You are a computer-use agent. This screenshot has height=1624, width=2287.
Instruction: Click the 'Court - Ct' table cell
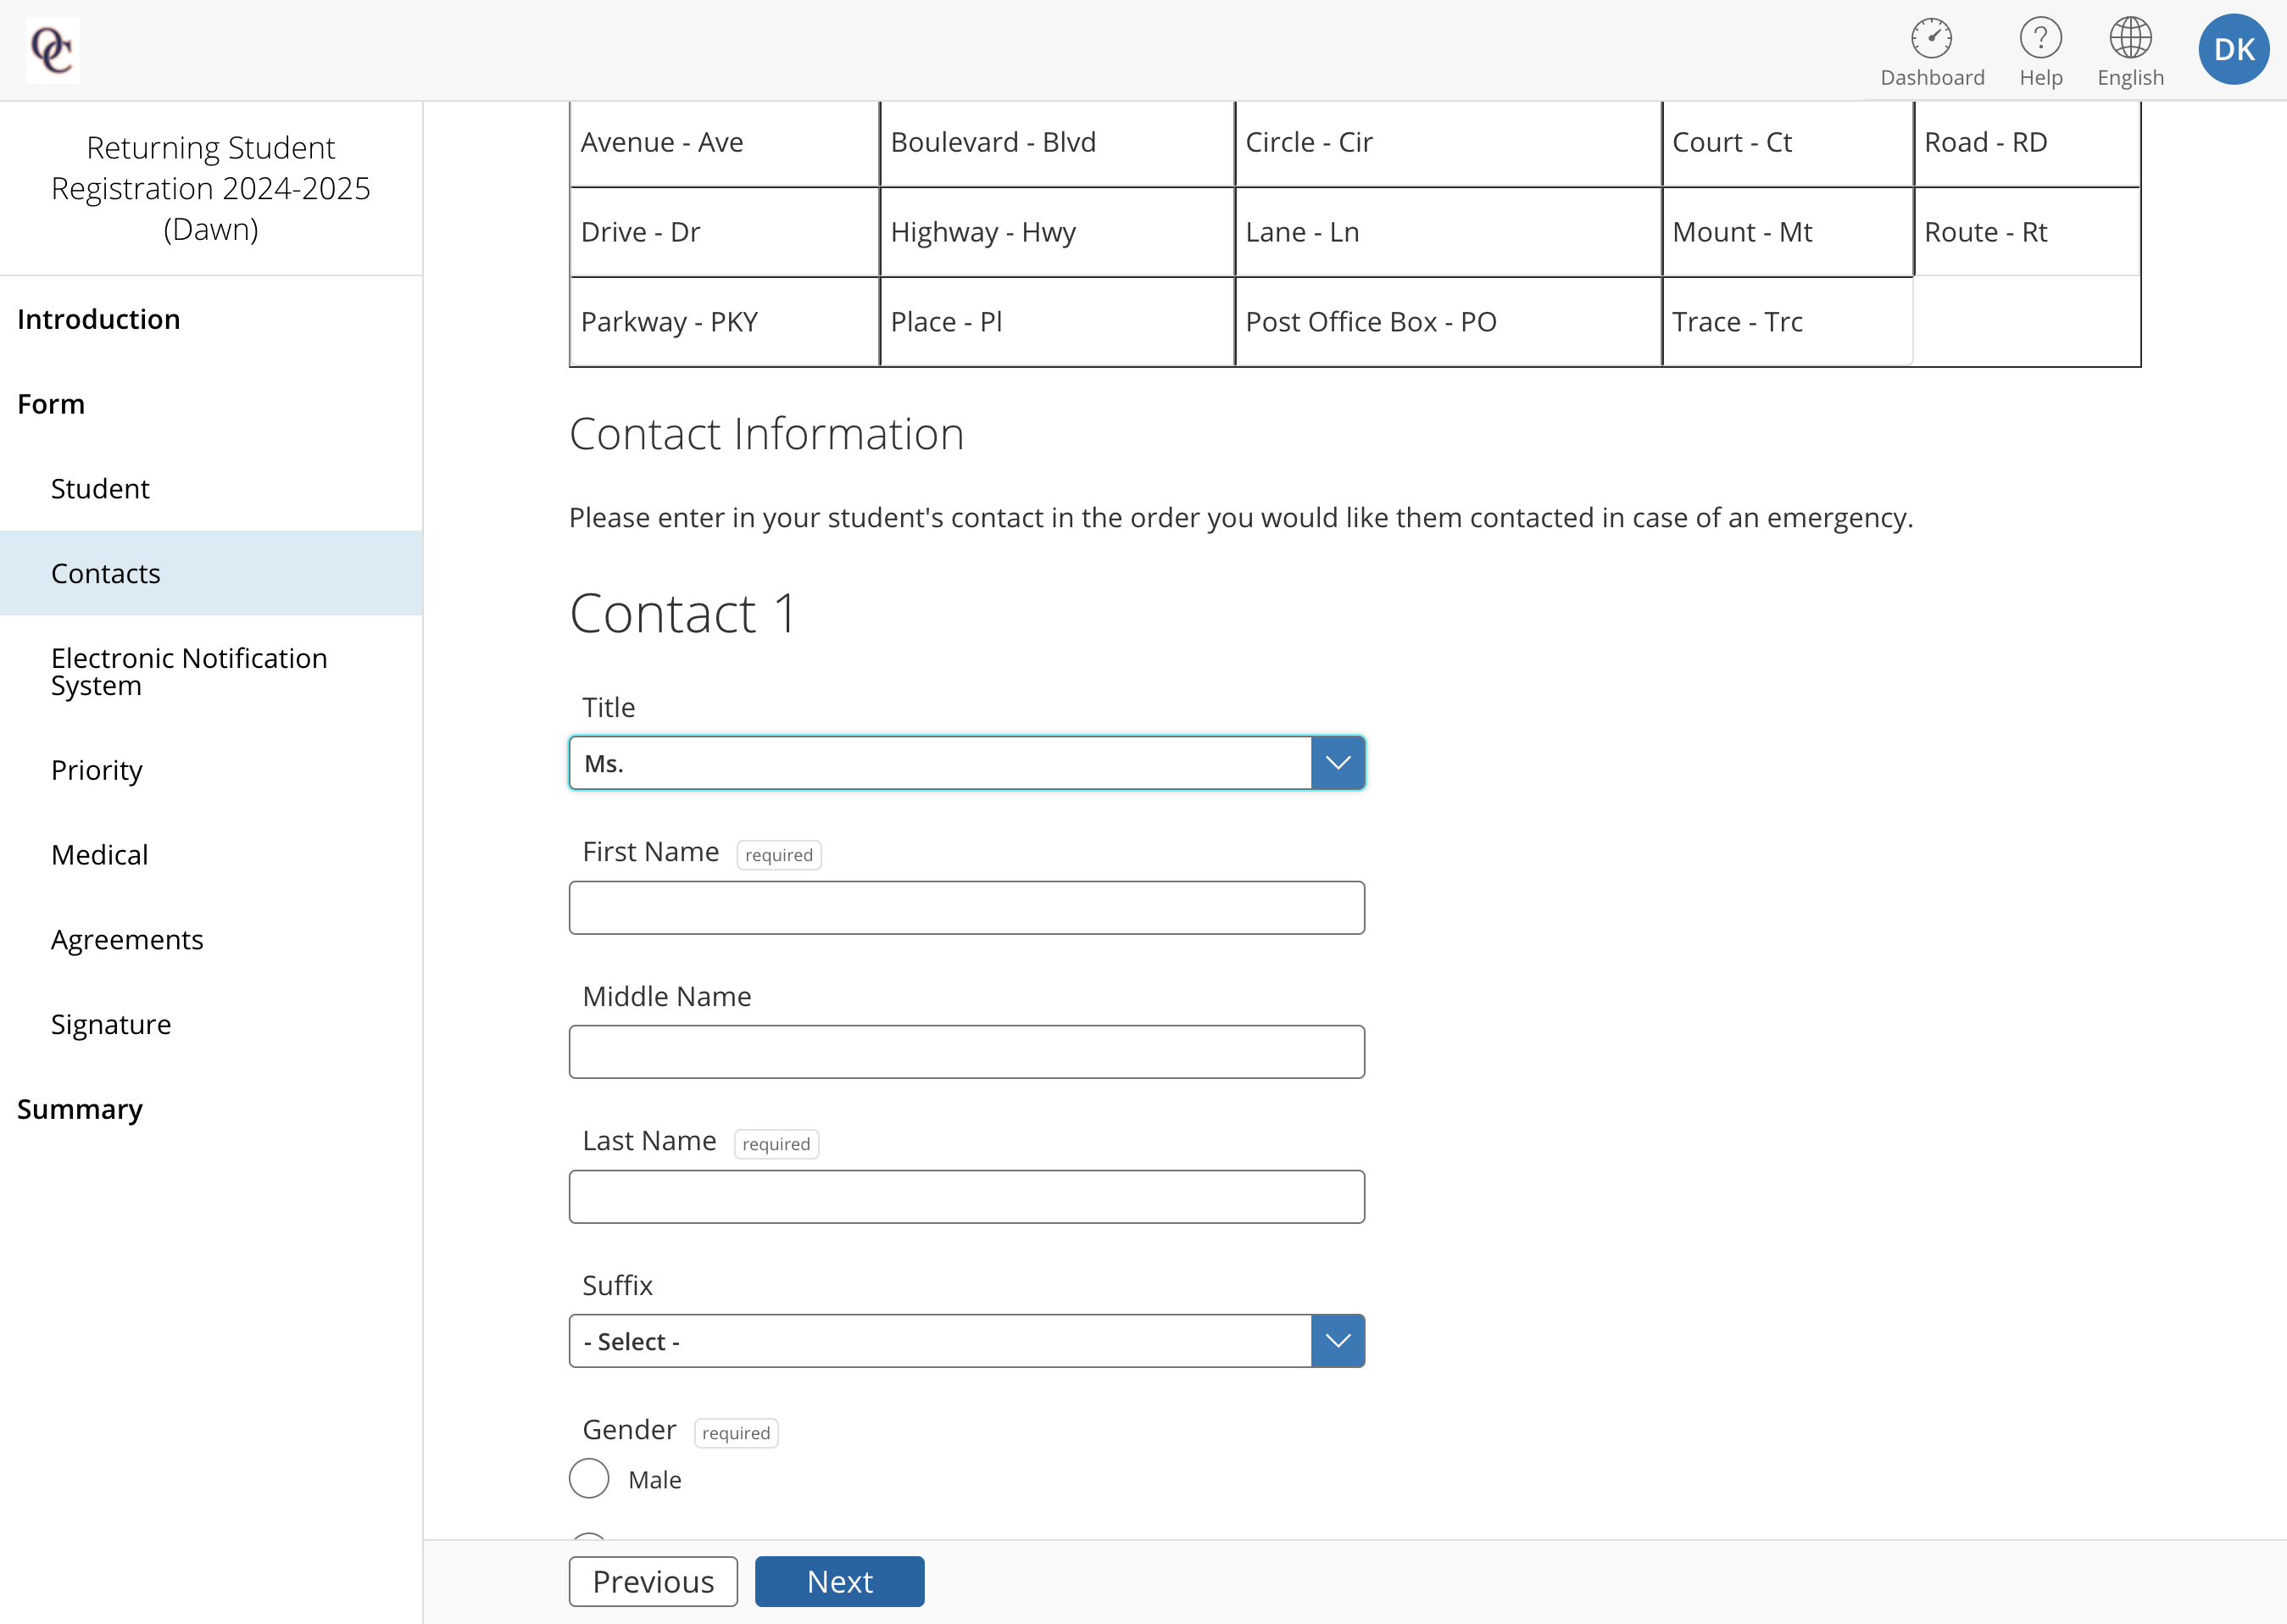1787,143
